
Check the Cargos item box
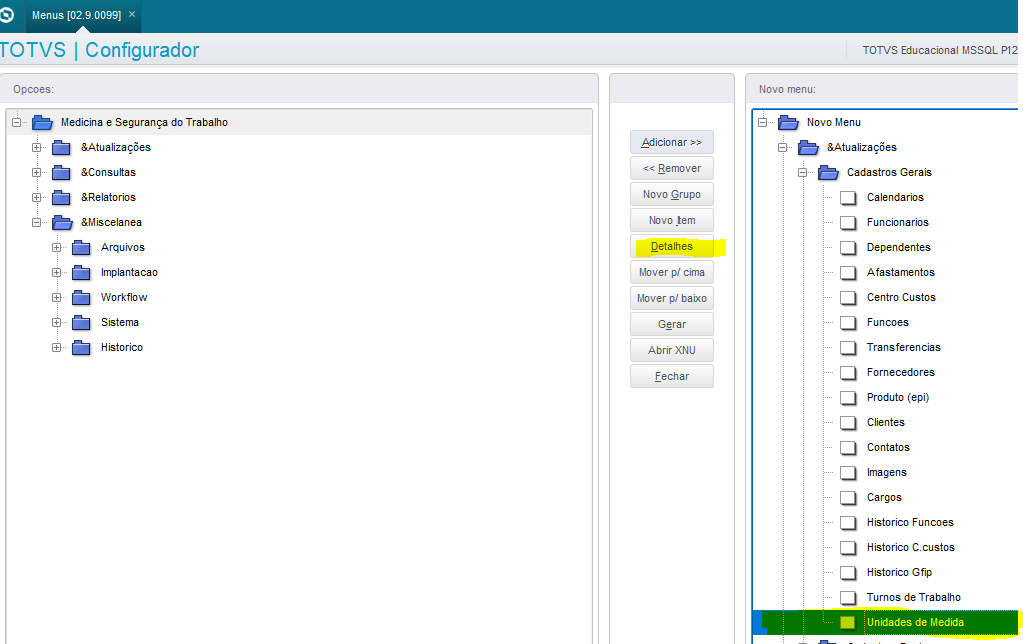point(848,498)
